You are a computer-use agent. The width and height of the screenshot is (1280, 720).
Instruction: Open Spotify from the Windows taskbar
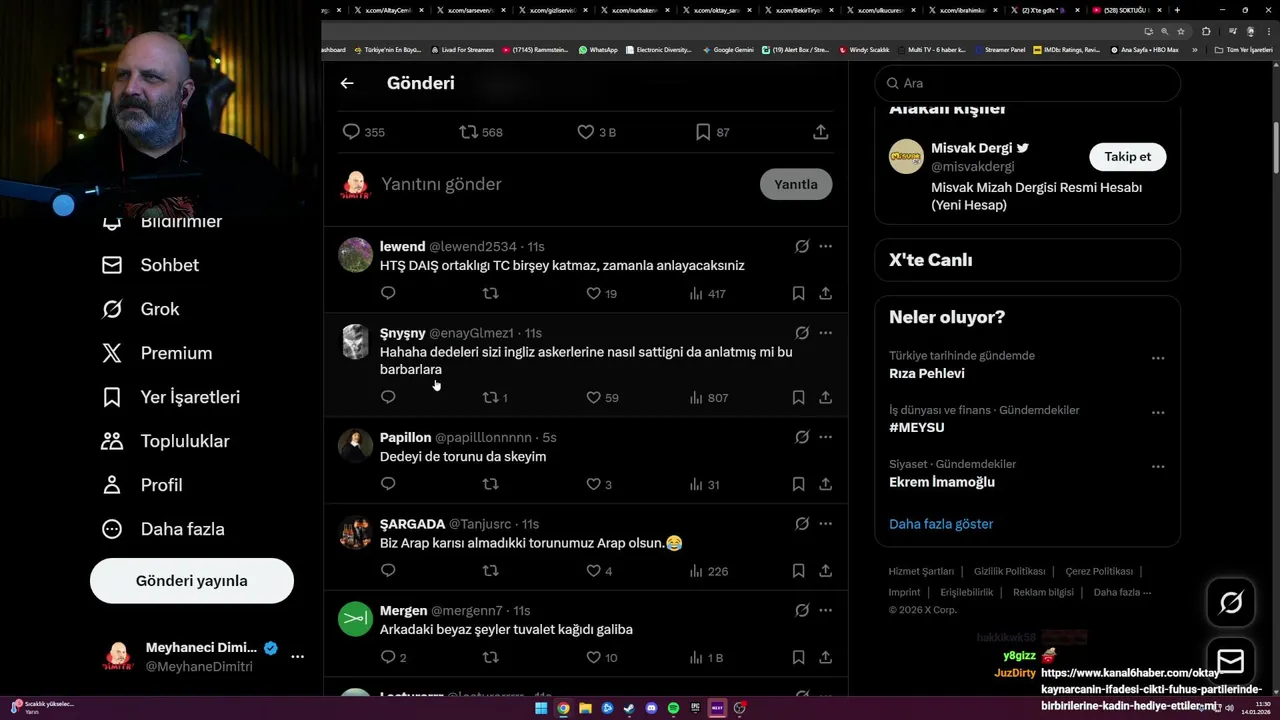(673, 708)
